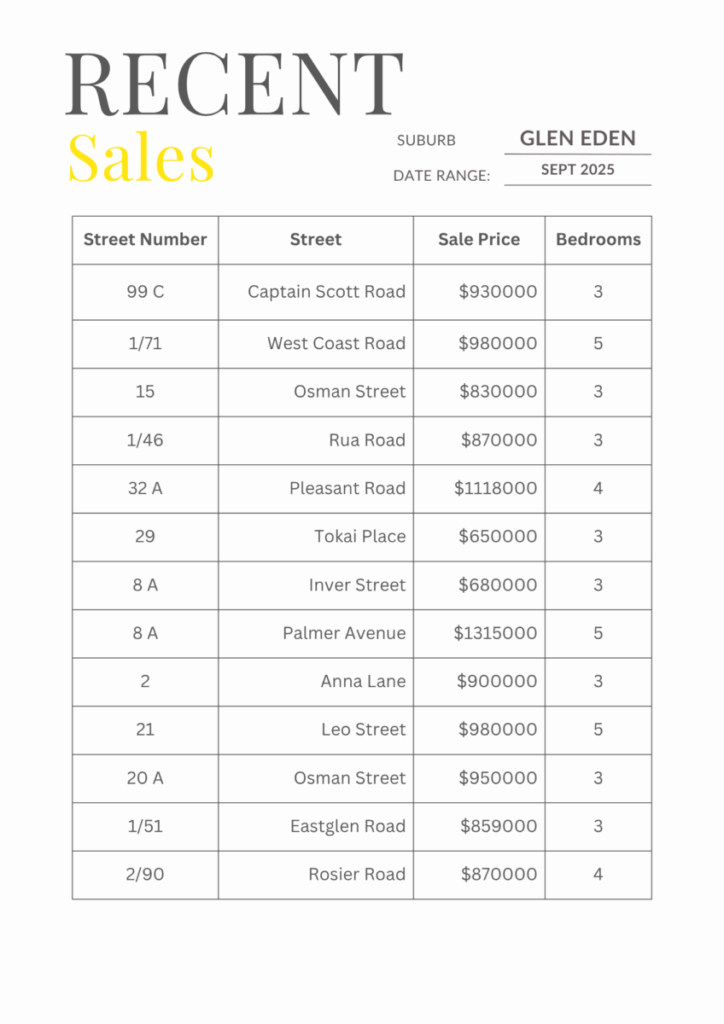Click the $1315000 sale price cell
This screenshot has height=1024, width=724.
click(x=495, y=633)
